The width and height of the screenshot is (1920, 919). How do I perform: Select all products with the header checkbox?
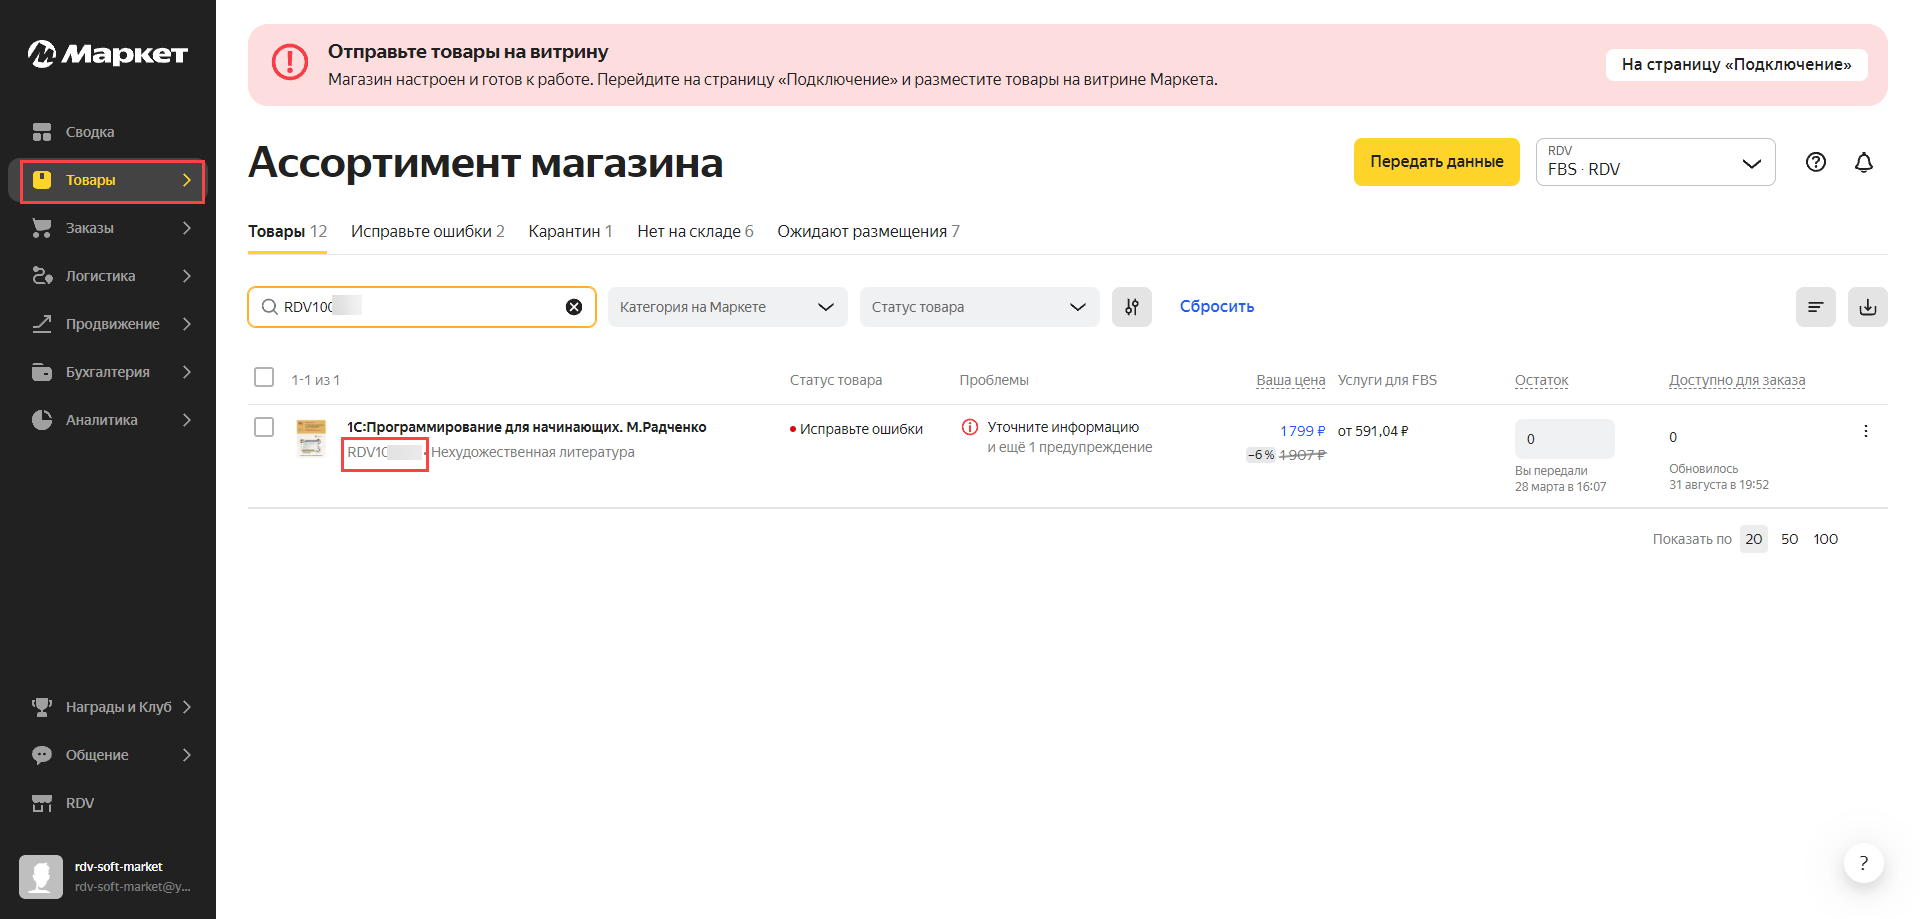tap(264, 377)
